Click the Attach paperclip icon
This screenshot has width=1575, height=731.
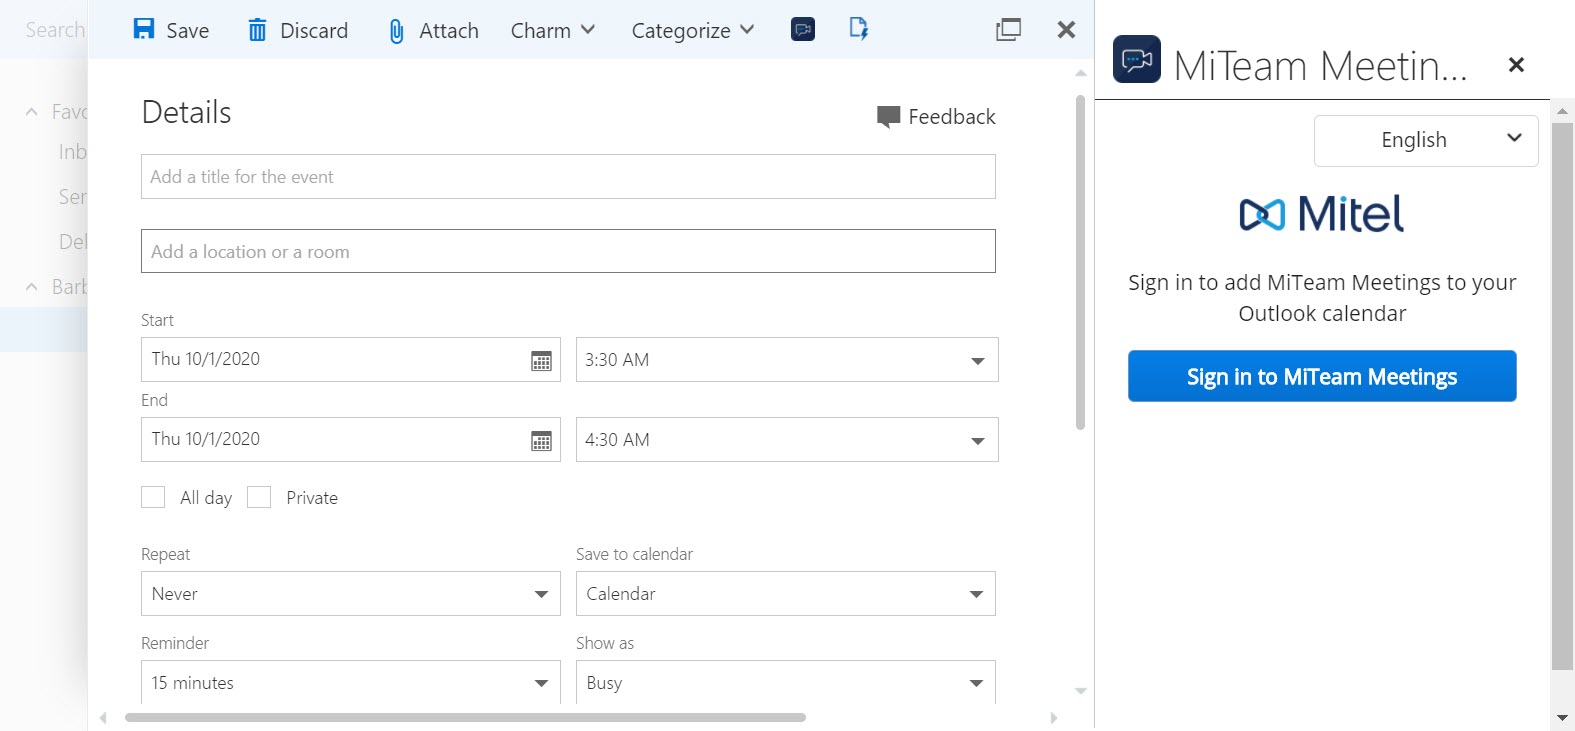pyautogui.click(x=396, y=31)
